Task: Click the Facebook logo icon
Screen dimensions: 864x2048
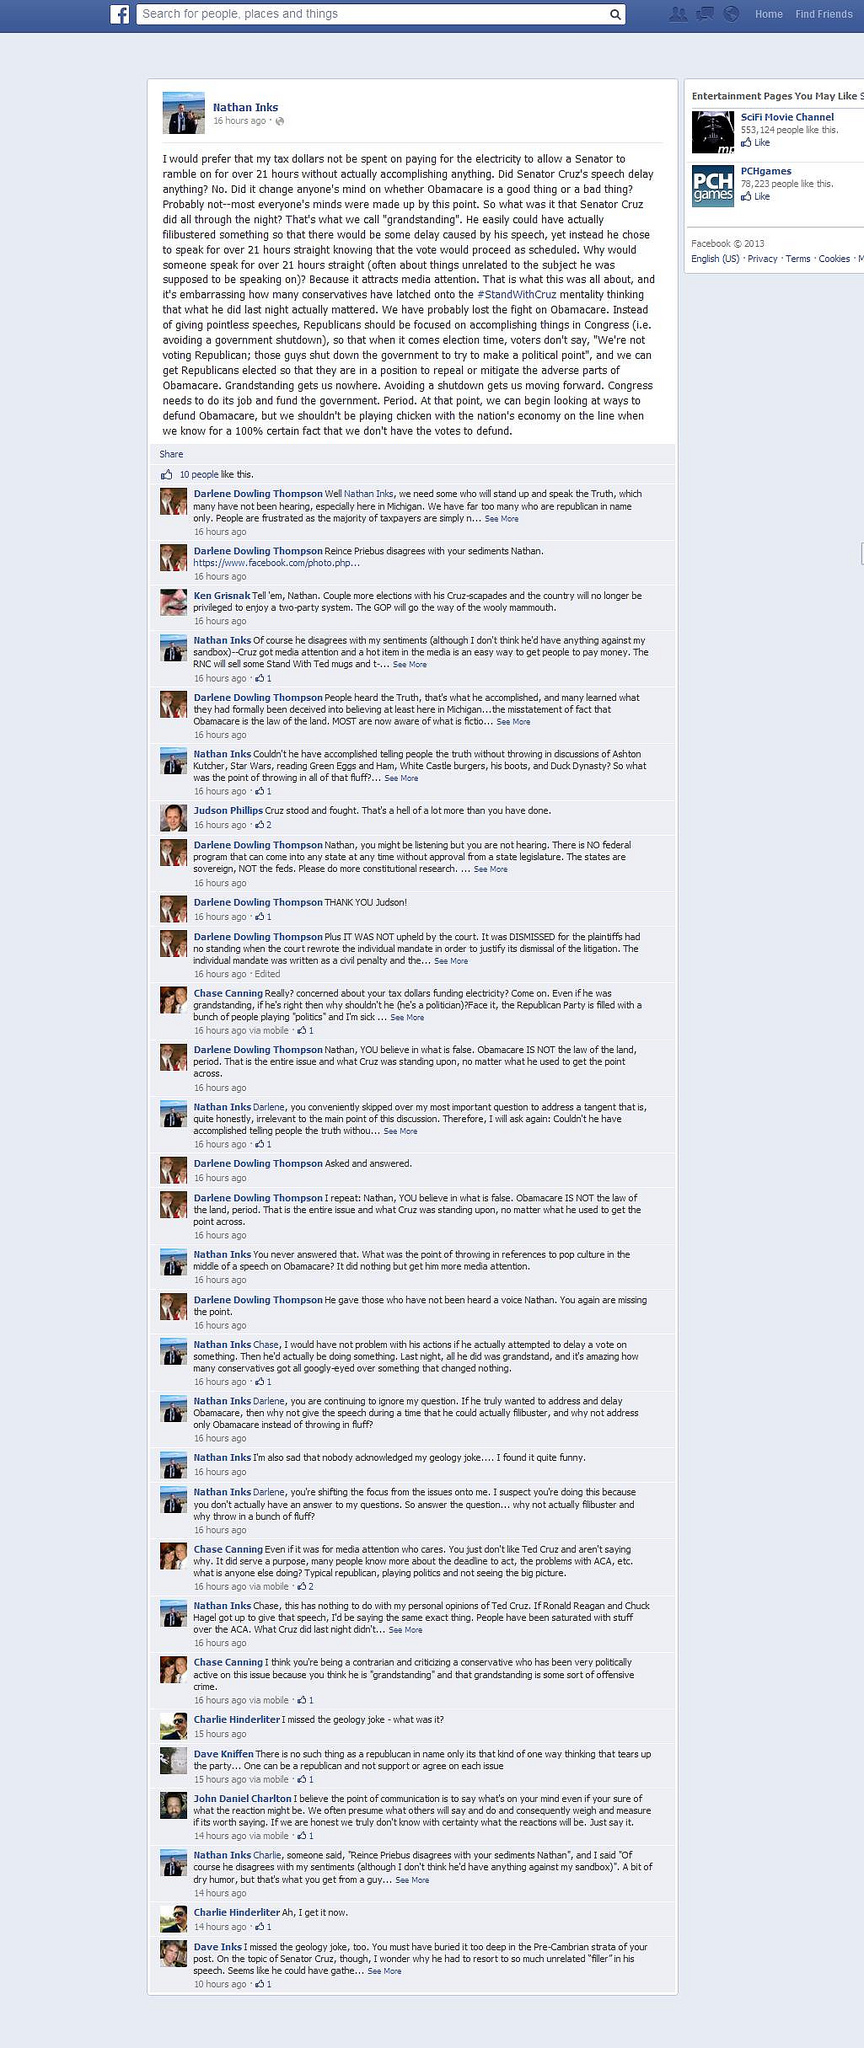Action: point(120,14)
